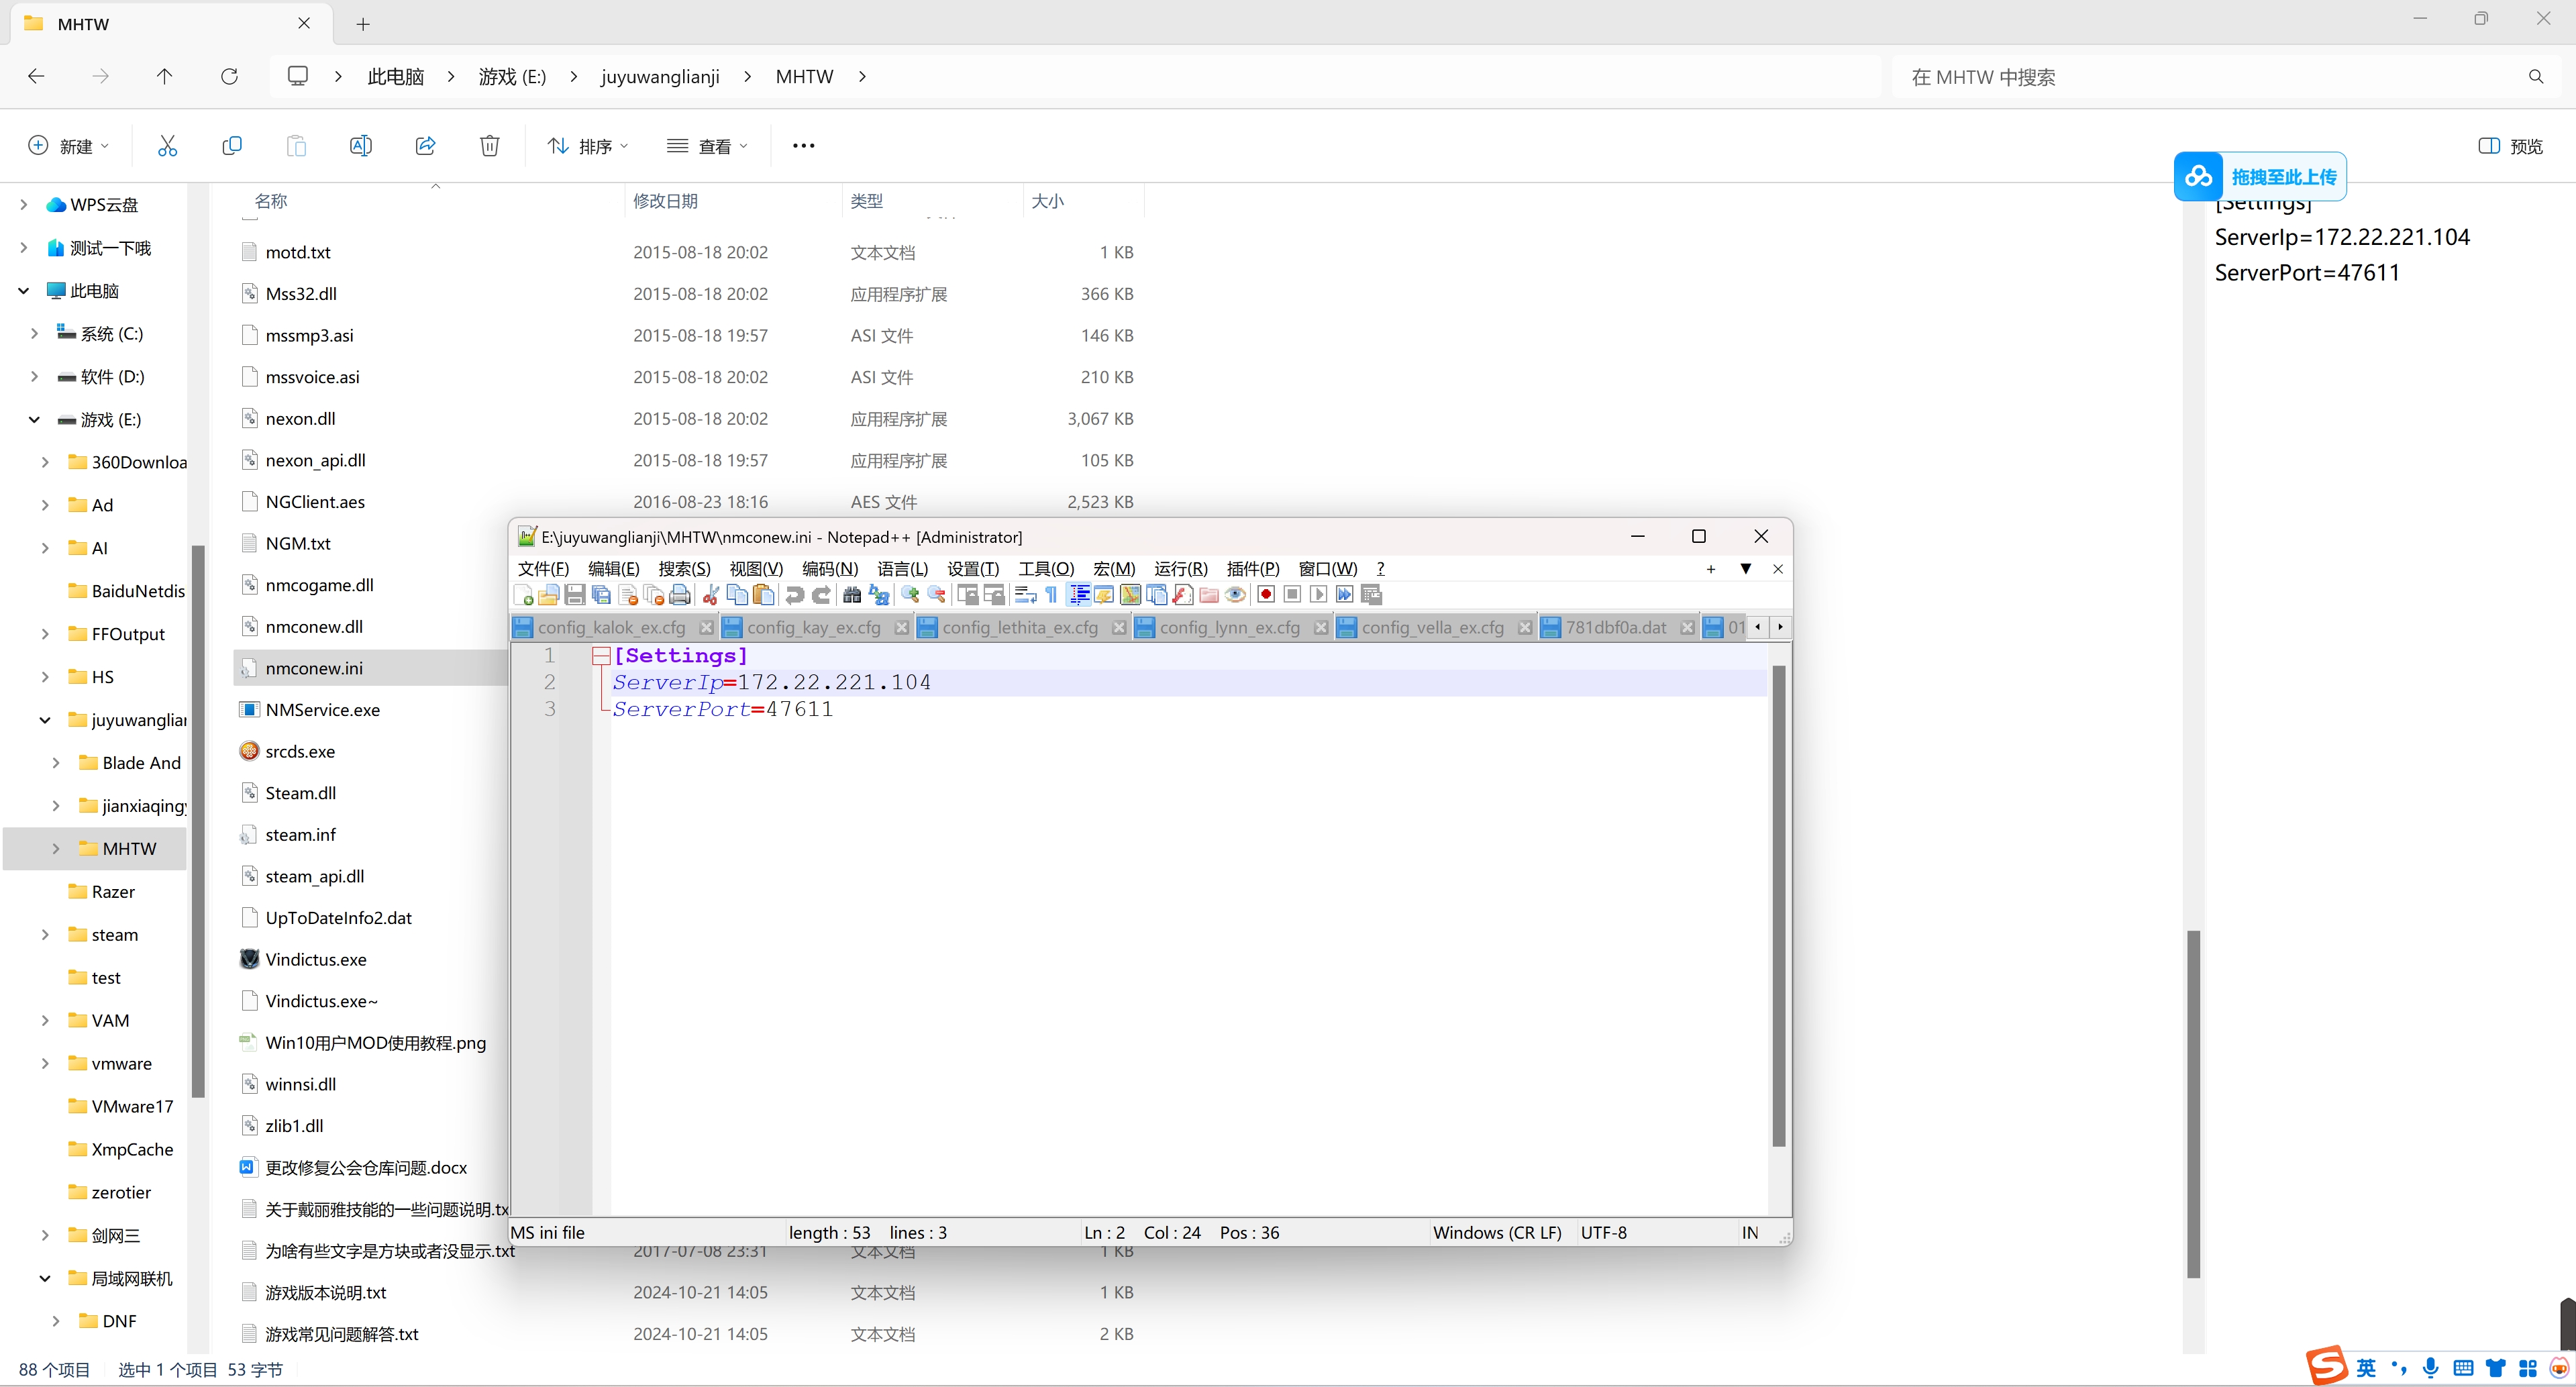Click the Open file icon in Notepad++
The width and height of the screenshot is (2576, 1387).
point(548,595)
